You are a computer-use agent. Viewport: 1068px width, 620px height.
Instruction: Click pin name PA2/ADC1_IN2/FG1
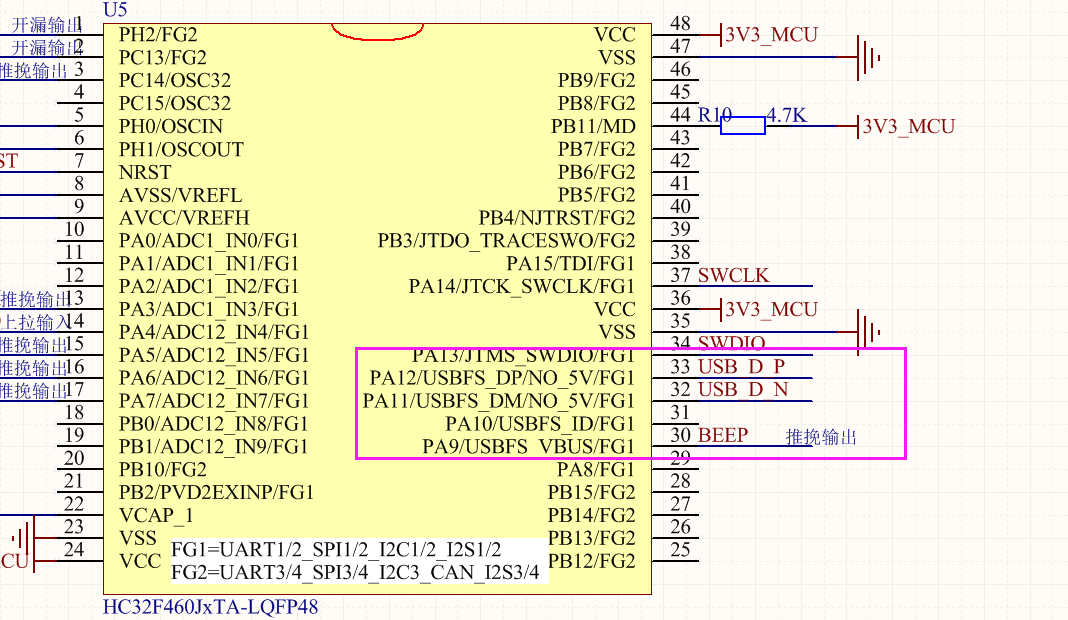coord(209,287)
